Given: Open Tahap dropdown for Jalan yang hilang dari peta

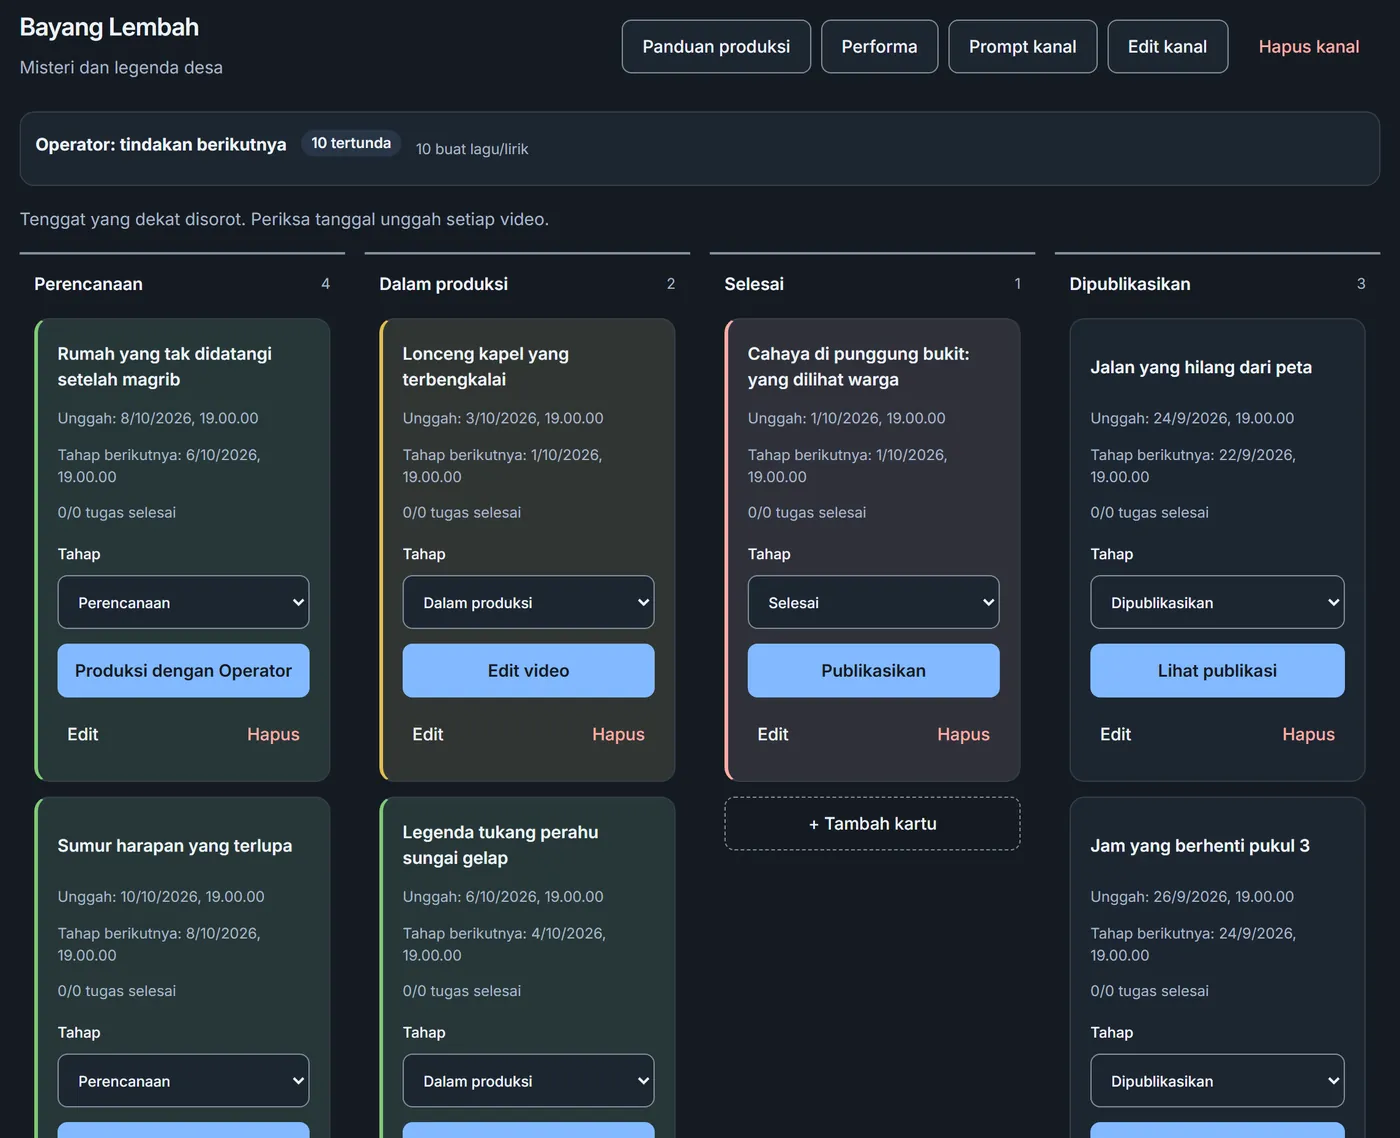Looking at the screenshot, I should coord(1217,602).
